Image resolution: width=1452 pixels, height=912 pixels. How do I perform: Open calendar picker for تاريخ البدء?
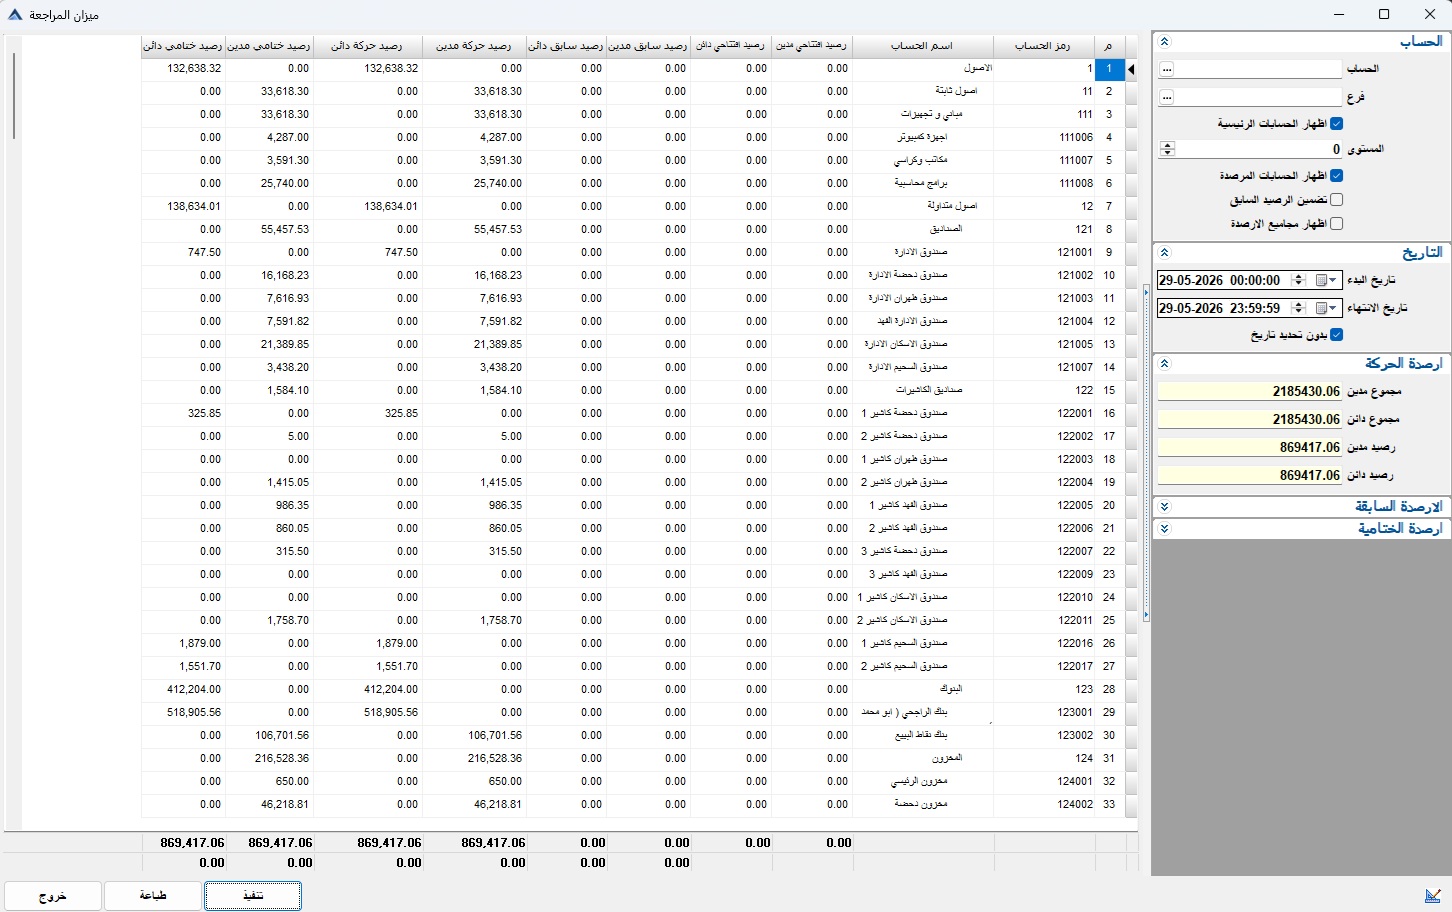1326,280
